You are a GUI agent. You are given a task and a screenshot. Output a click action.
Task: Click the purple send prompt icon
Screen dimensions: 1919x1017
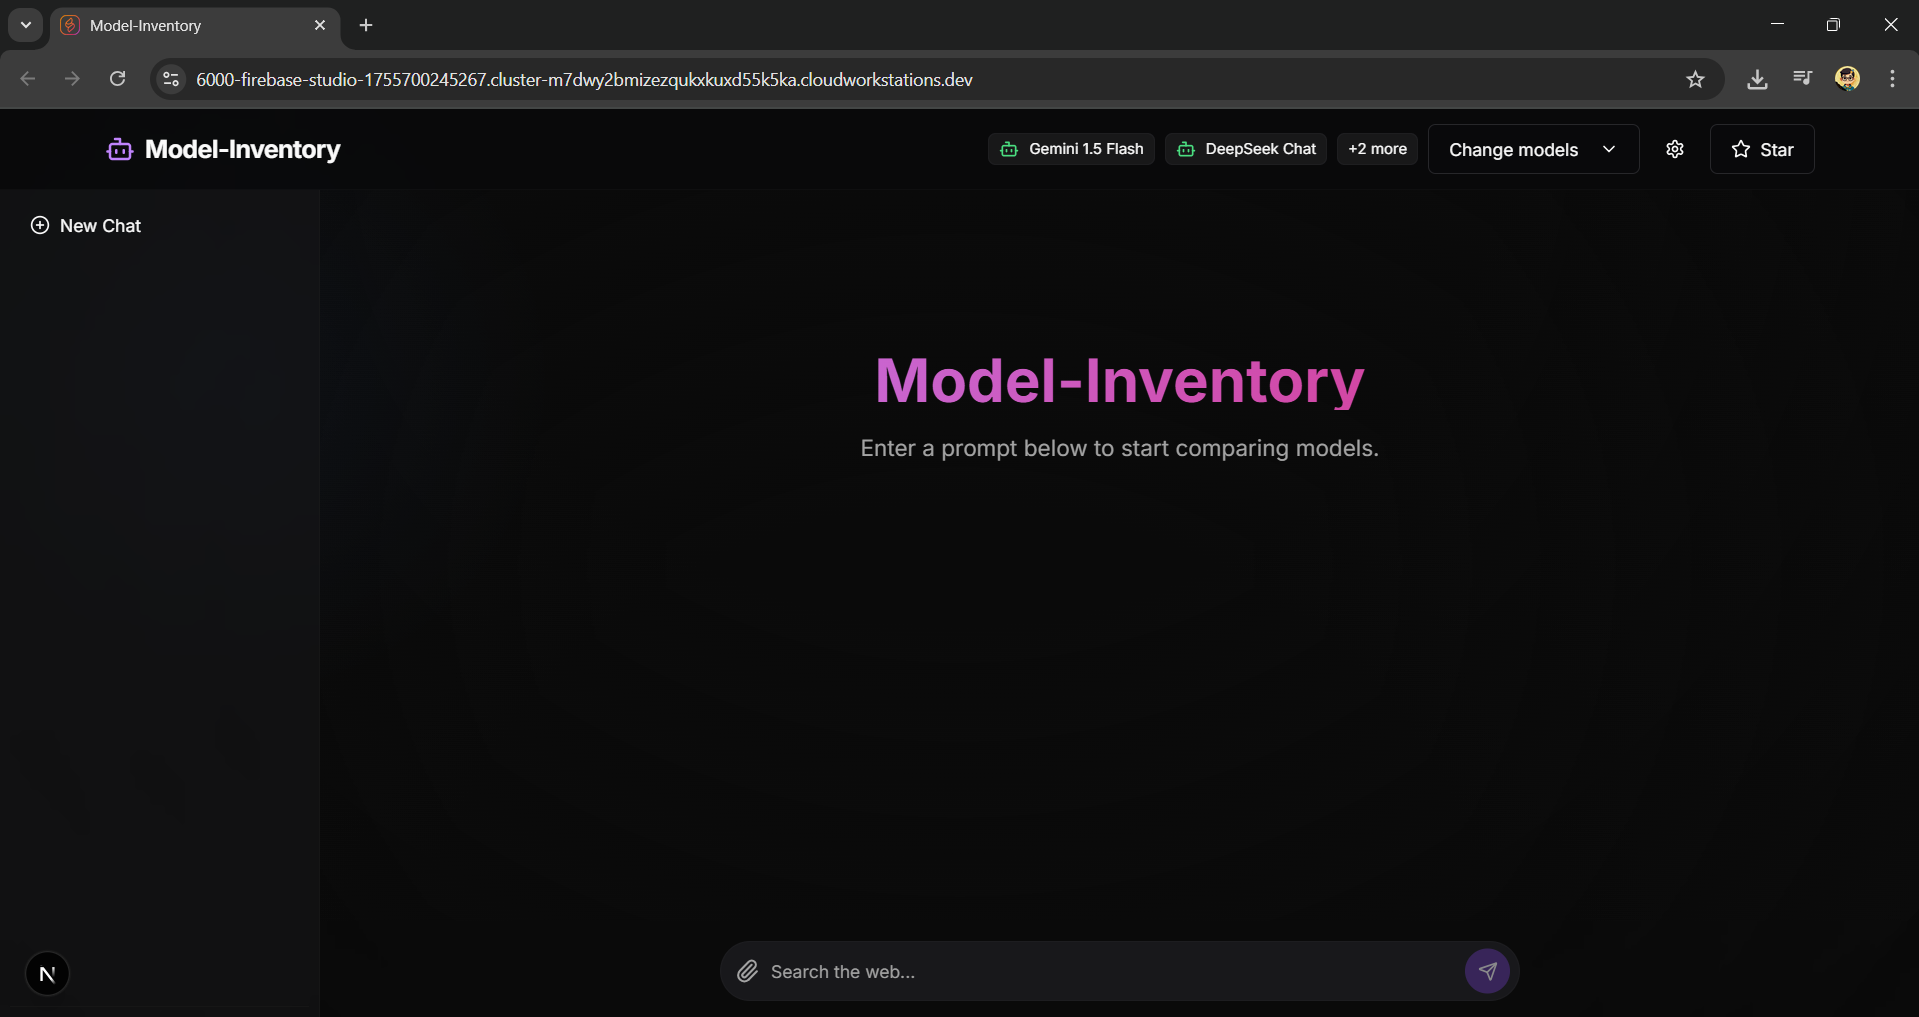(x=1486, y=971)
